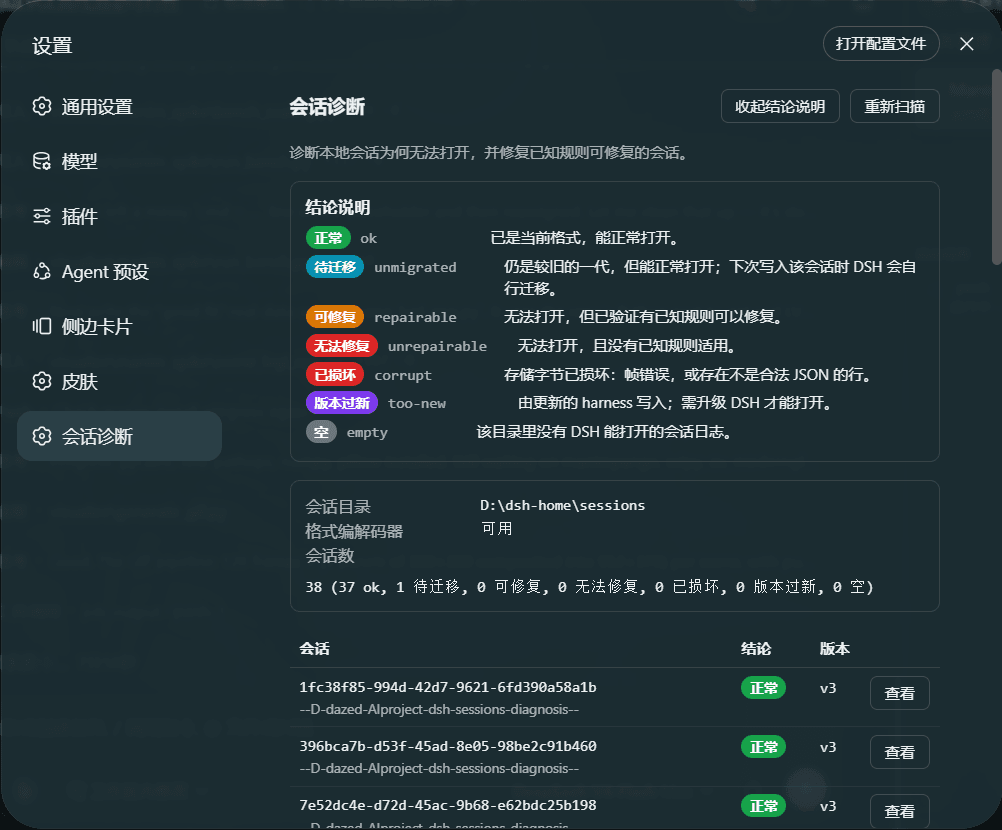Viewport: 1002px width, 830px height.
Task: Open the 侧边卡片 settings section
Action: 119,327
